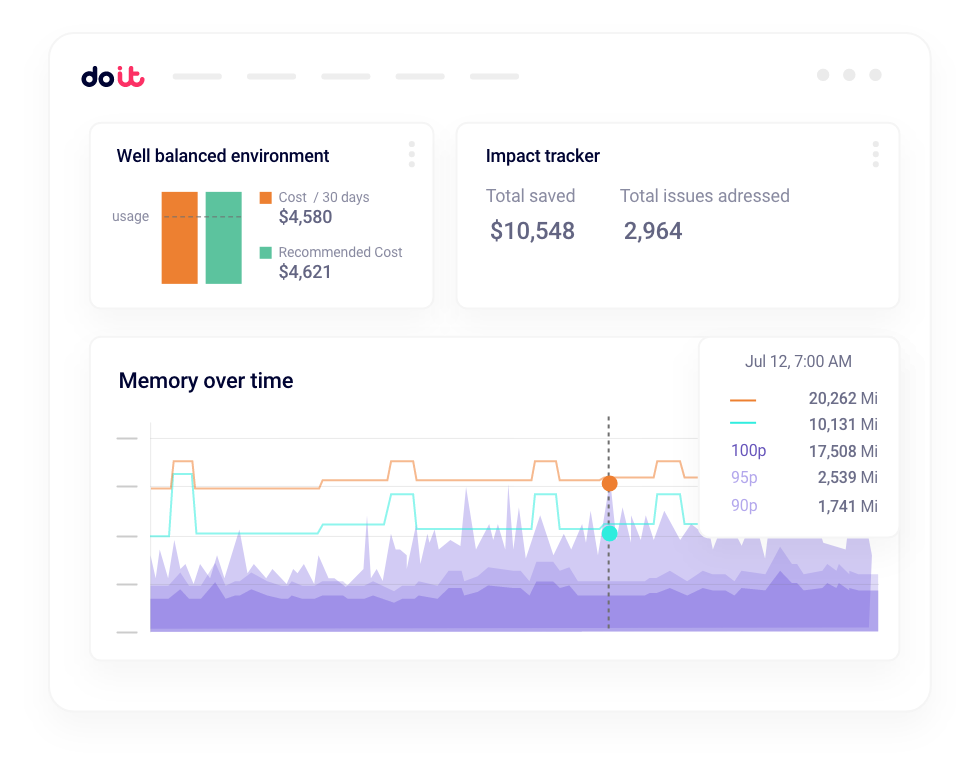Viewport: 980px width, 777px height.
Task: Click the rightmost circle icon in the header
Action: click(x=877, y=74)
